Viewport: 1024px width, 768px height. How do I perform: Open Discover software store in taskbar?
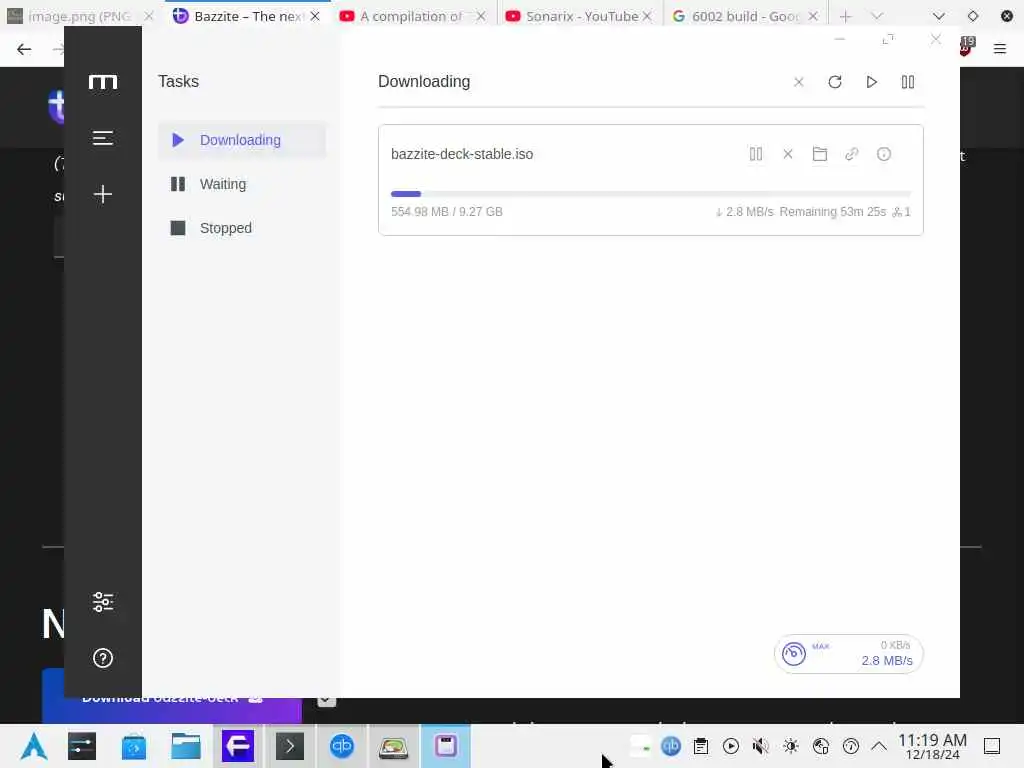click(134, 746)
